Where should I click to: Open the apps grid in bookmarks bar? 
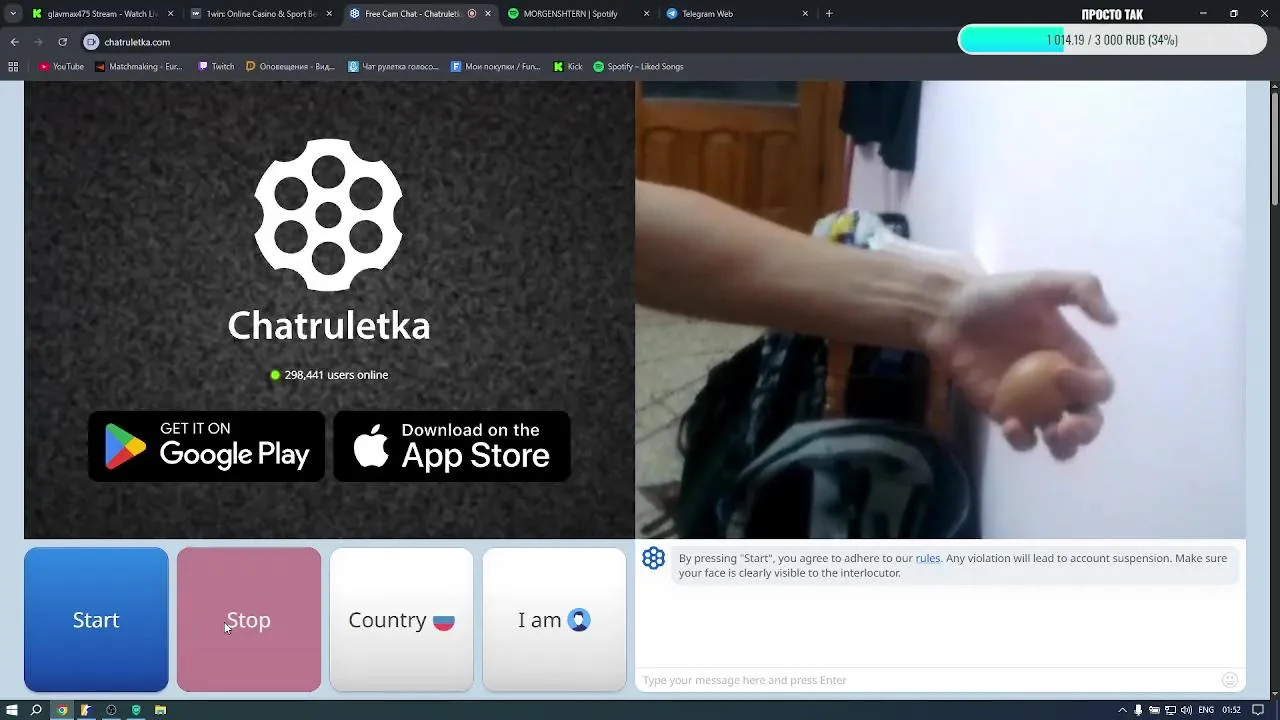click(x=13, y=67)
